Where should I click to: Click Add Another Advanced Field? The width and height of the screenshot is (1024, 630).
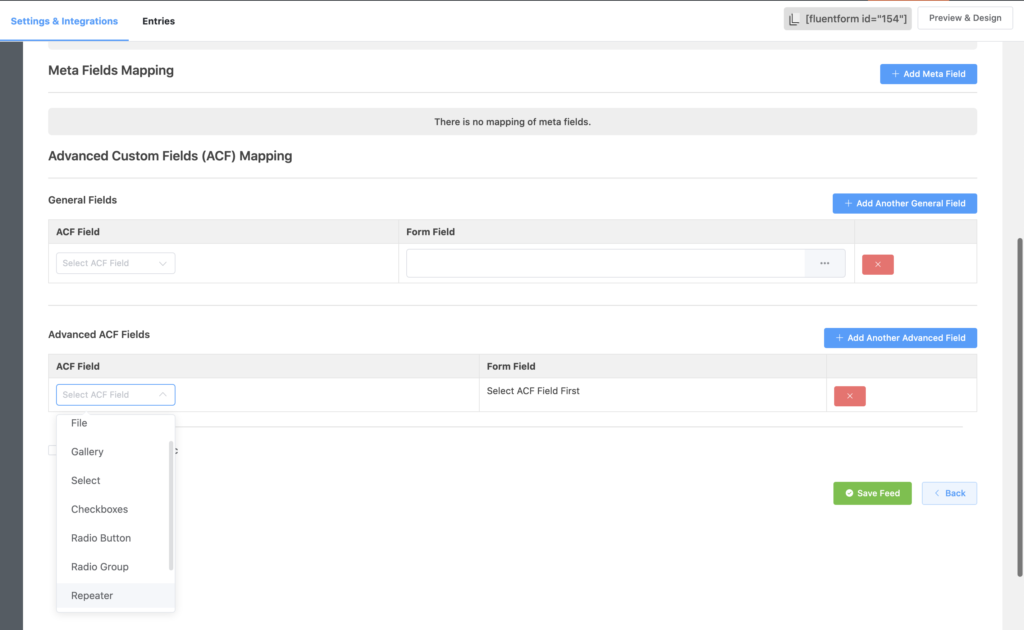pyautogui.click(x=900, y=338)
